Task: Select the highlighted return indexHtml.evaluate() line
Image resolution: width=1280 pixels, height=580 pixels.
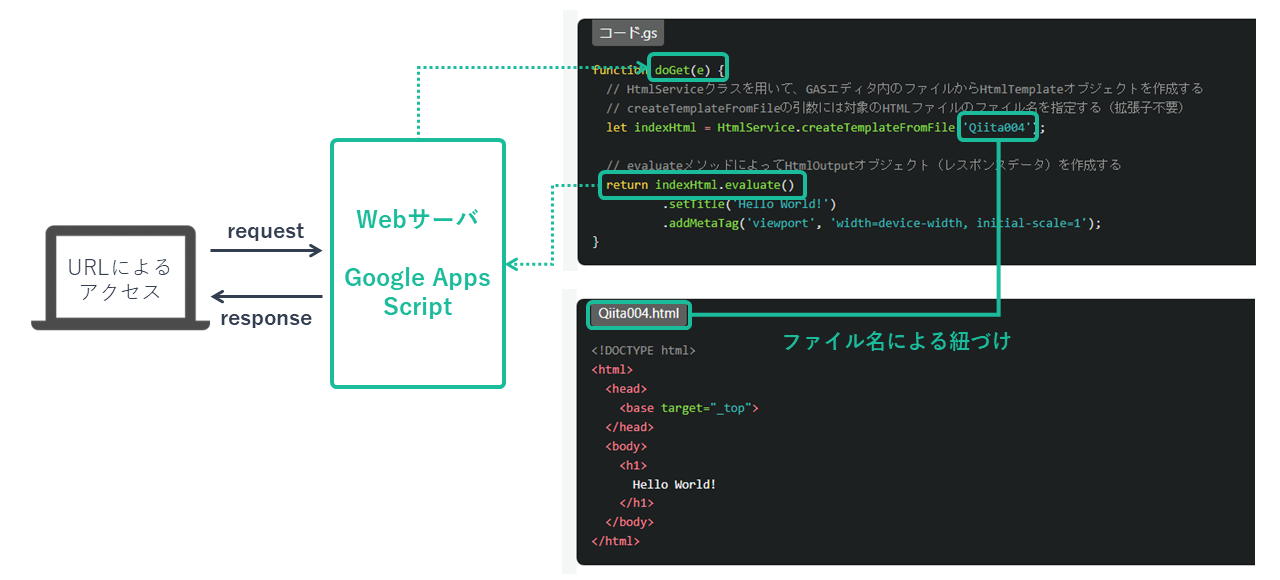Action: tap(703, 184)
